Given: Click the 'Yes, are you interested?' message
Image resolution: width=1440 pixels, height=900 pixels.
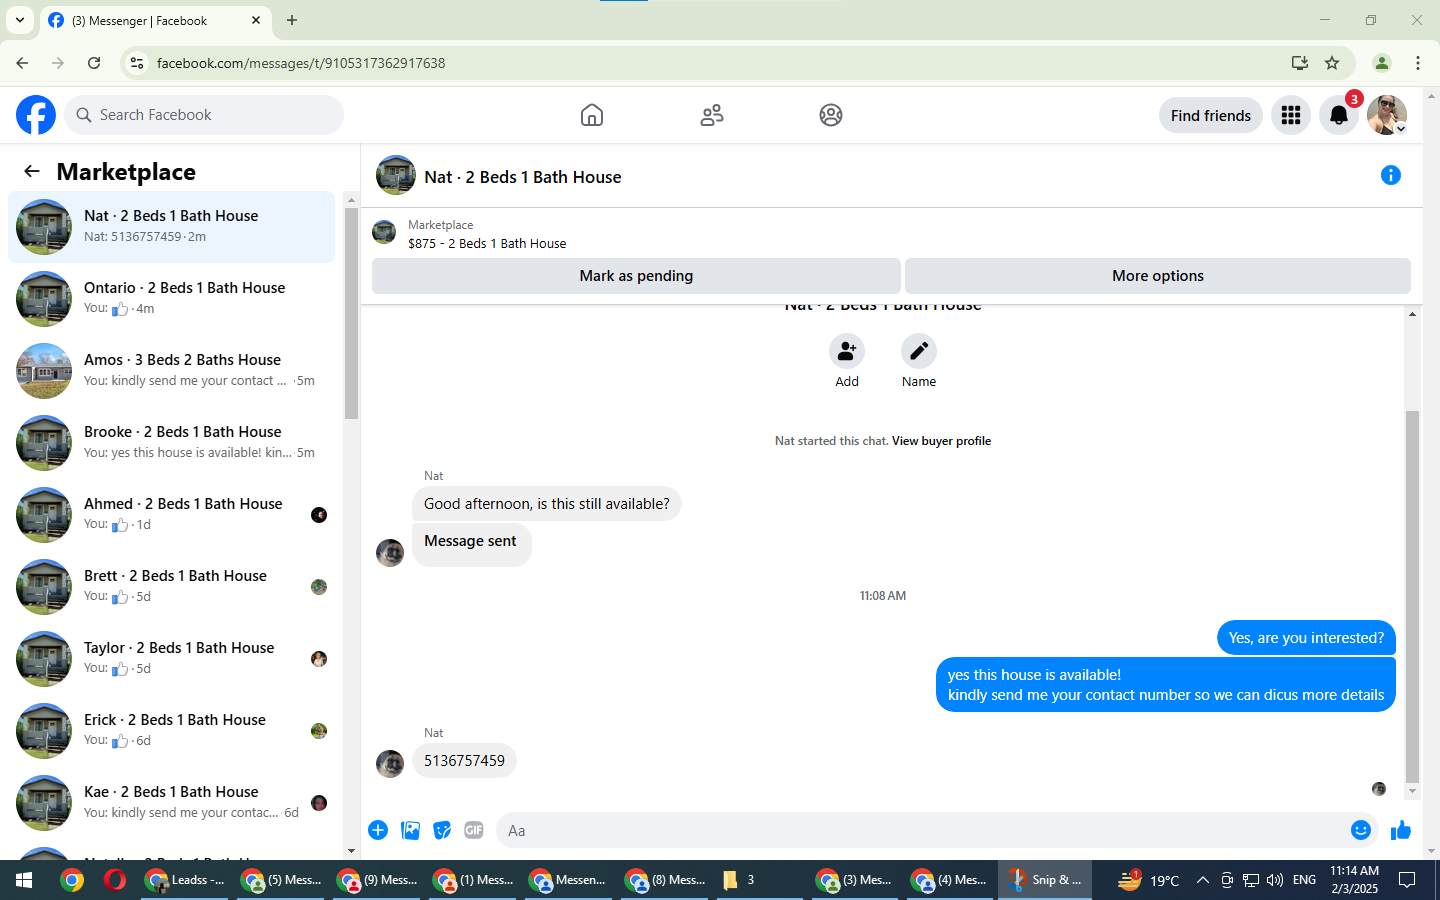Looking at the screenshot, I should click(x=1306, y=638).
